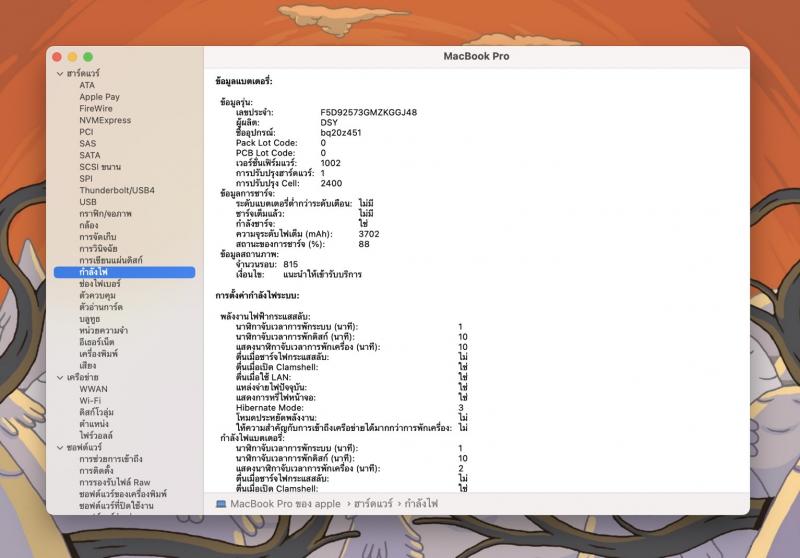Screen dimensions: 800x558
Task: Open the SATA hardware entry
Action: (x=89, y=156)
